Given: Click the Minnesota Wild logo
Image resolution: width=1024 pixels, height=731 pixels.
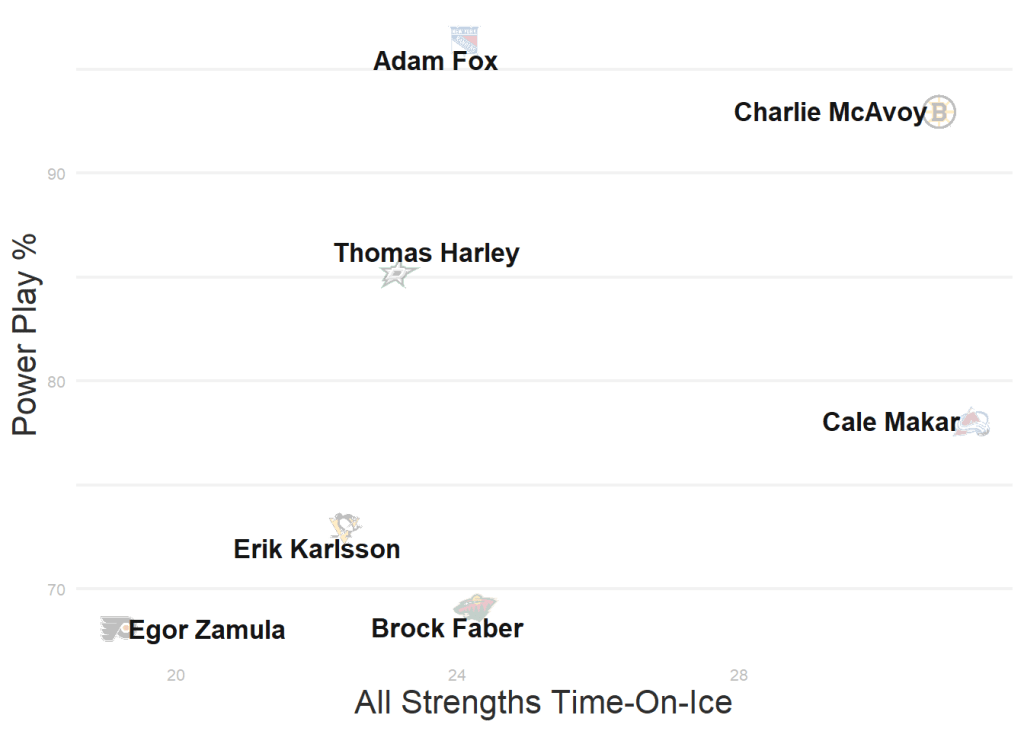Looking at the screenshot, I should [474, 606].
